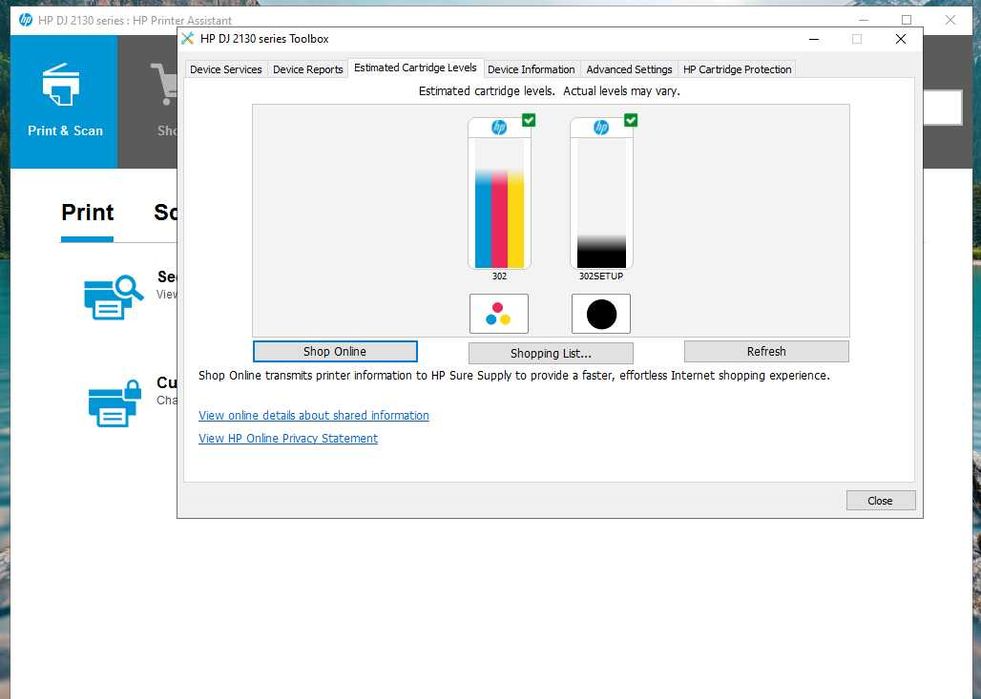981x699 pixels.
Task: Click the green checkmark on the 302 cartridge
Action: (529, 120)
